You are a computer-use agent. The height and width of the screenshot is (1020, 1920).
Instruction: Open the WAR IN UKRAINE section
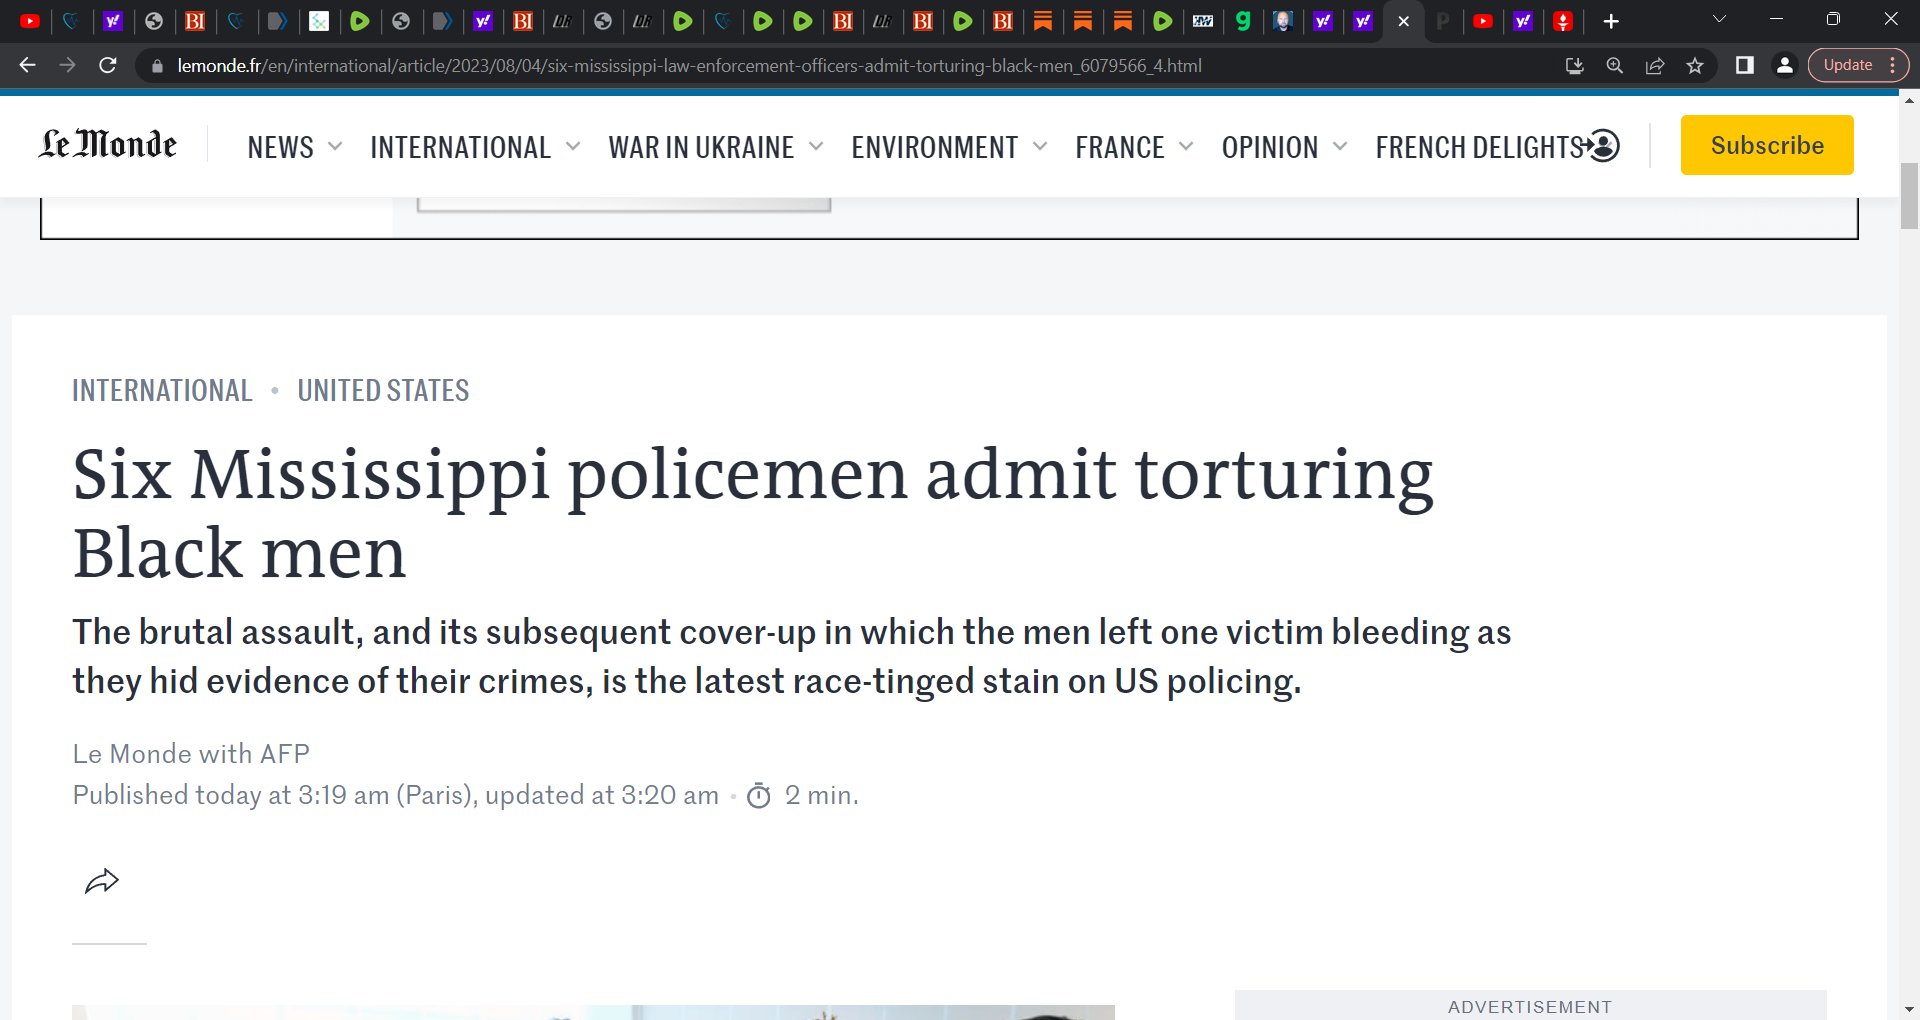[701, 147]
